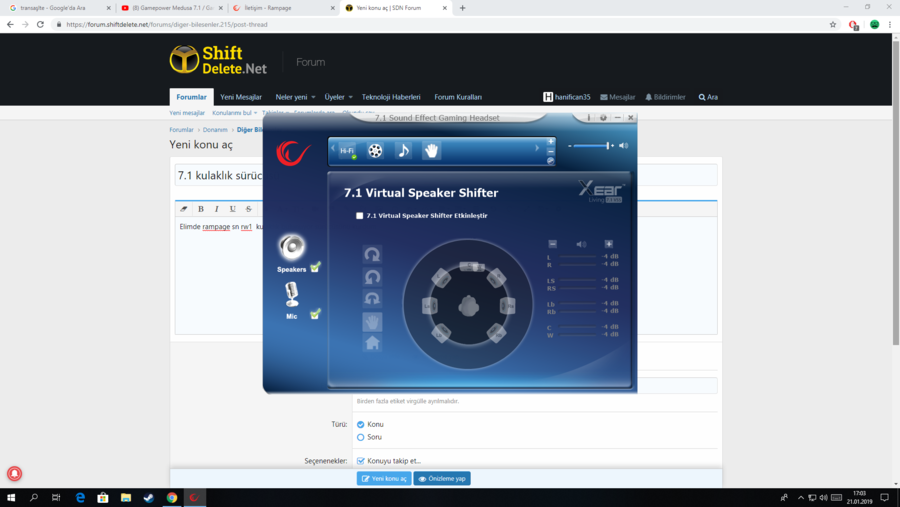The width and height of the screenshot is (900, 507).
Task: Open Forum Kuralları link
Action: tap(458, 97)
